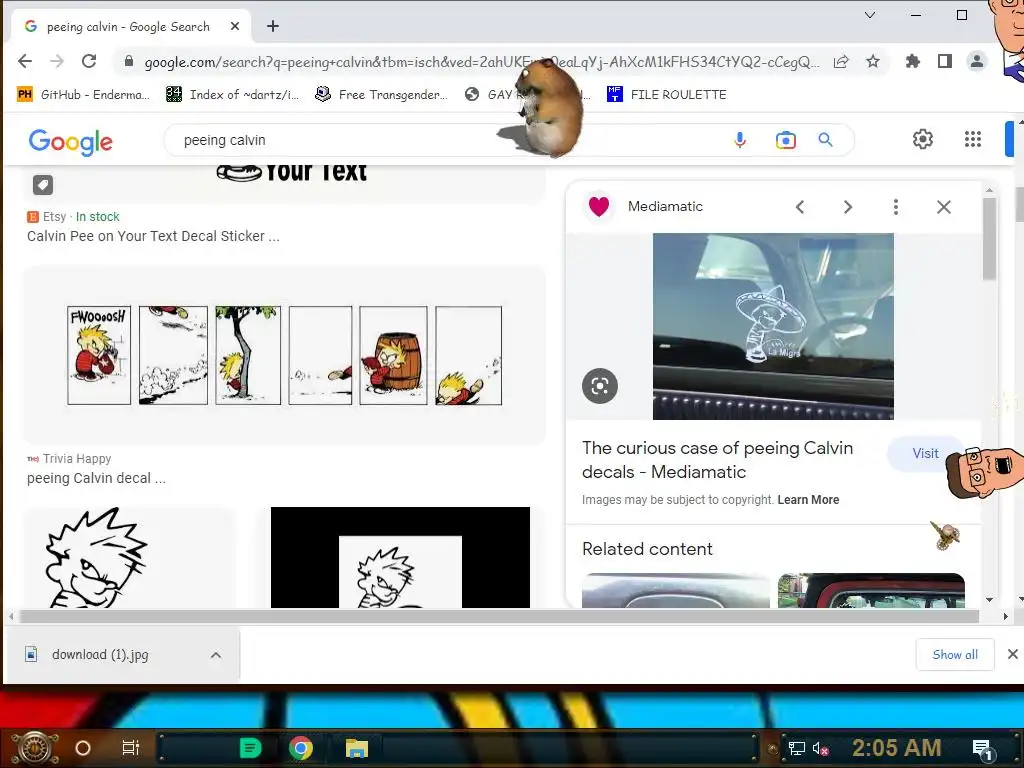The image size is (1024, 768).
Task: Open the green notes app on taskbar
Action: 250,748
